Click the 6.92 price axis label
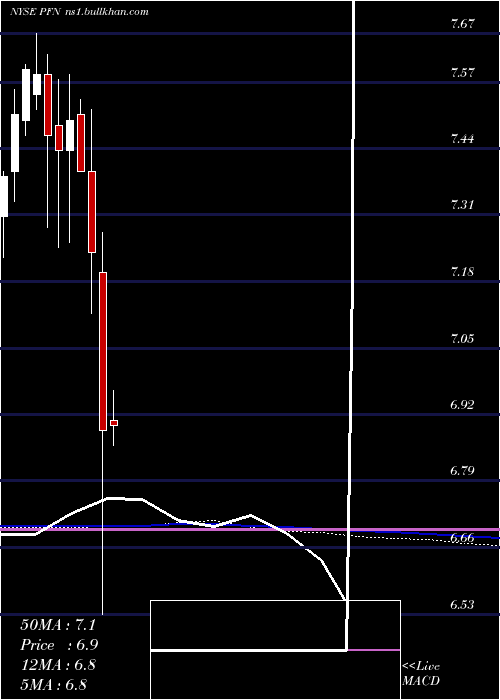The height and width of the screenshot is (700, 500). [x=462, y=405]
